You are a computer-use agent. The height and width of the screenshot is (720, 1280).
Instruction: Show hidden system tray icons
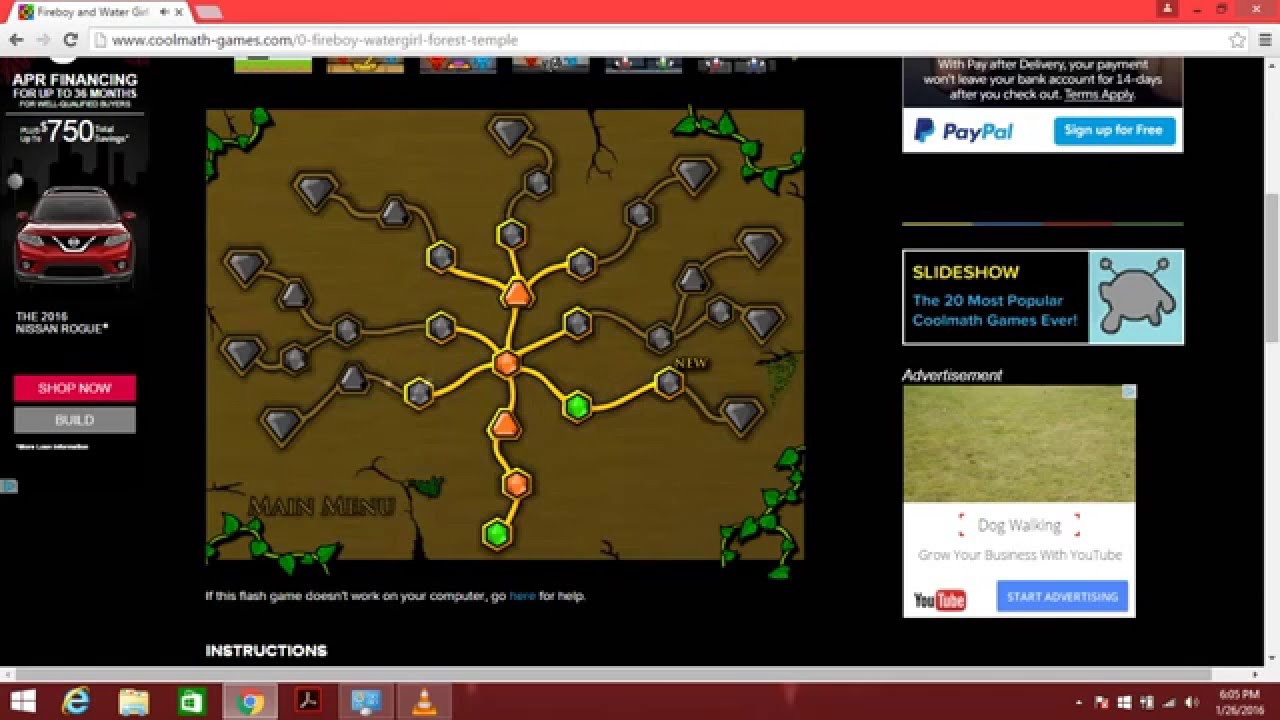coord(1079,702)
